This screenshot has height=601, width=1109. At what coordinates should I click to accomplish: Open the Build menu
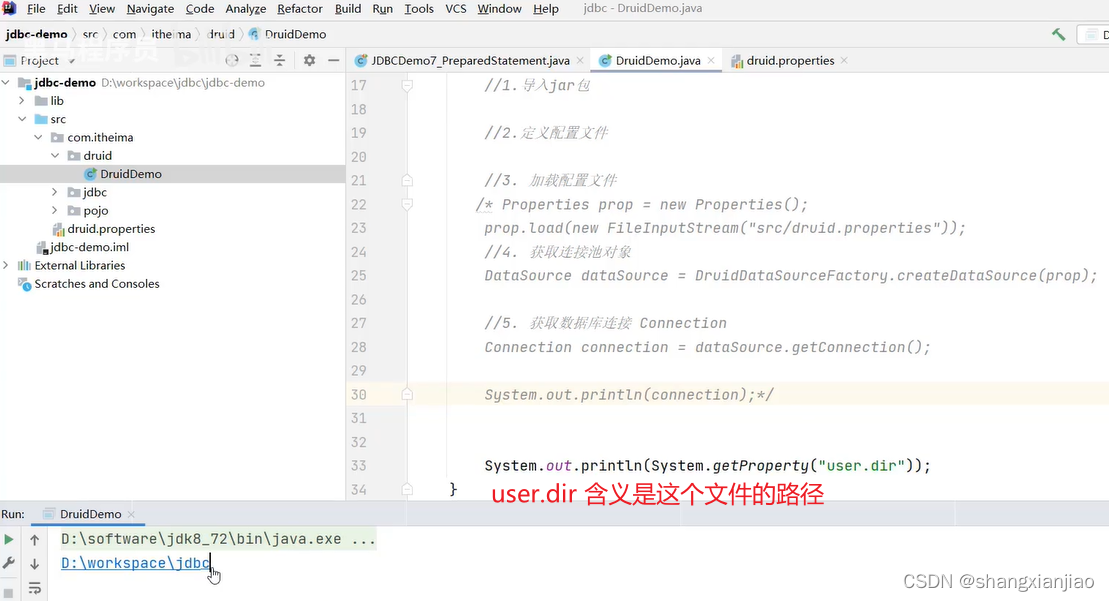pyautogui.click(x=348, y=8)
